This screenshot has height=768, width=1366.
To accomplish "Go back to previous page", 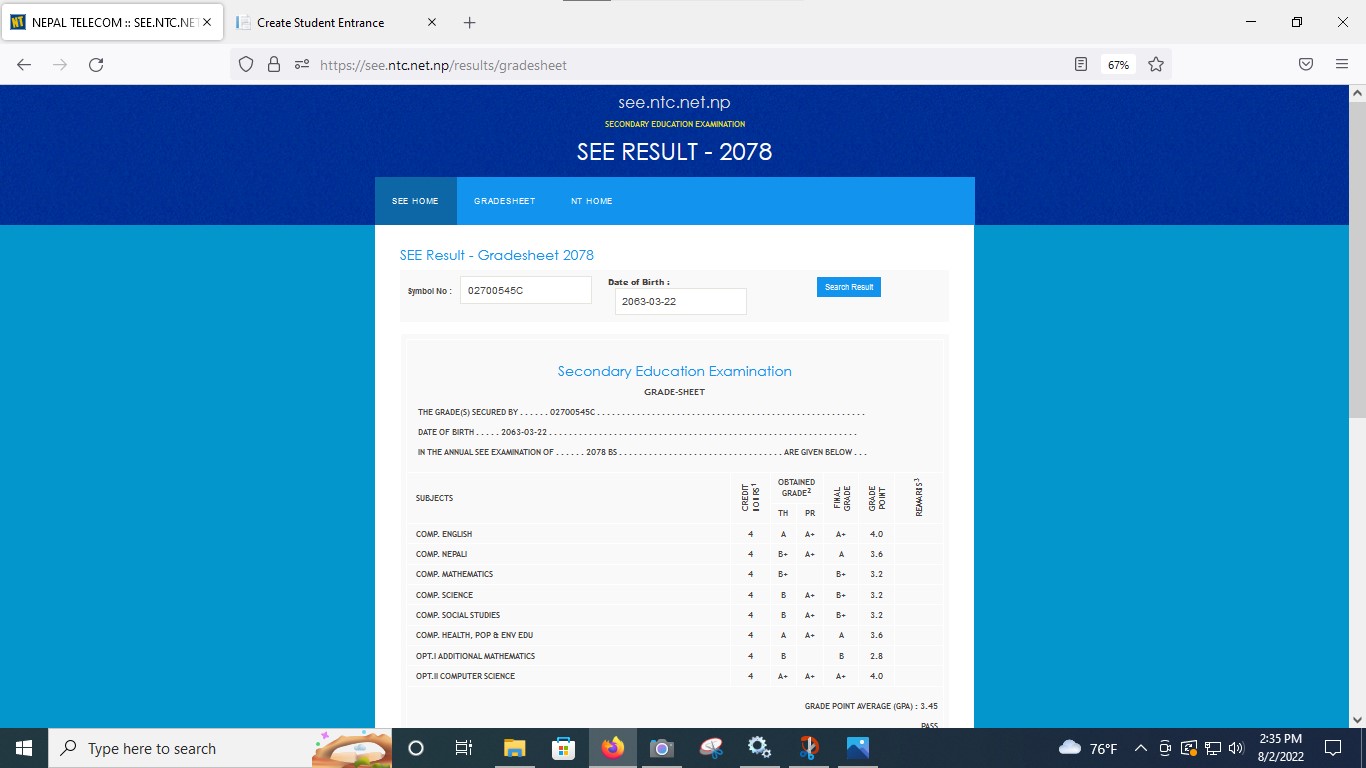I will pos(24,65).
